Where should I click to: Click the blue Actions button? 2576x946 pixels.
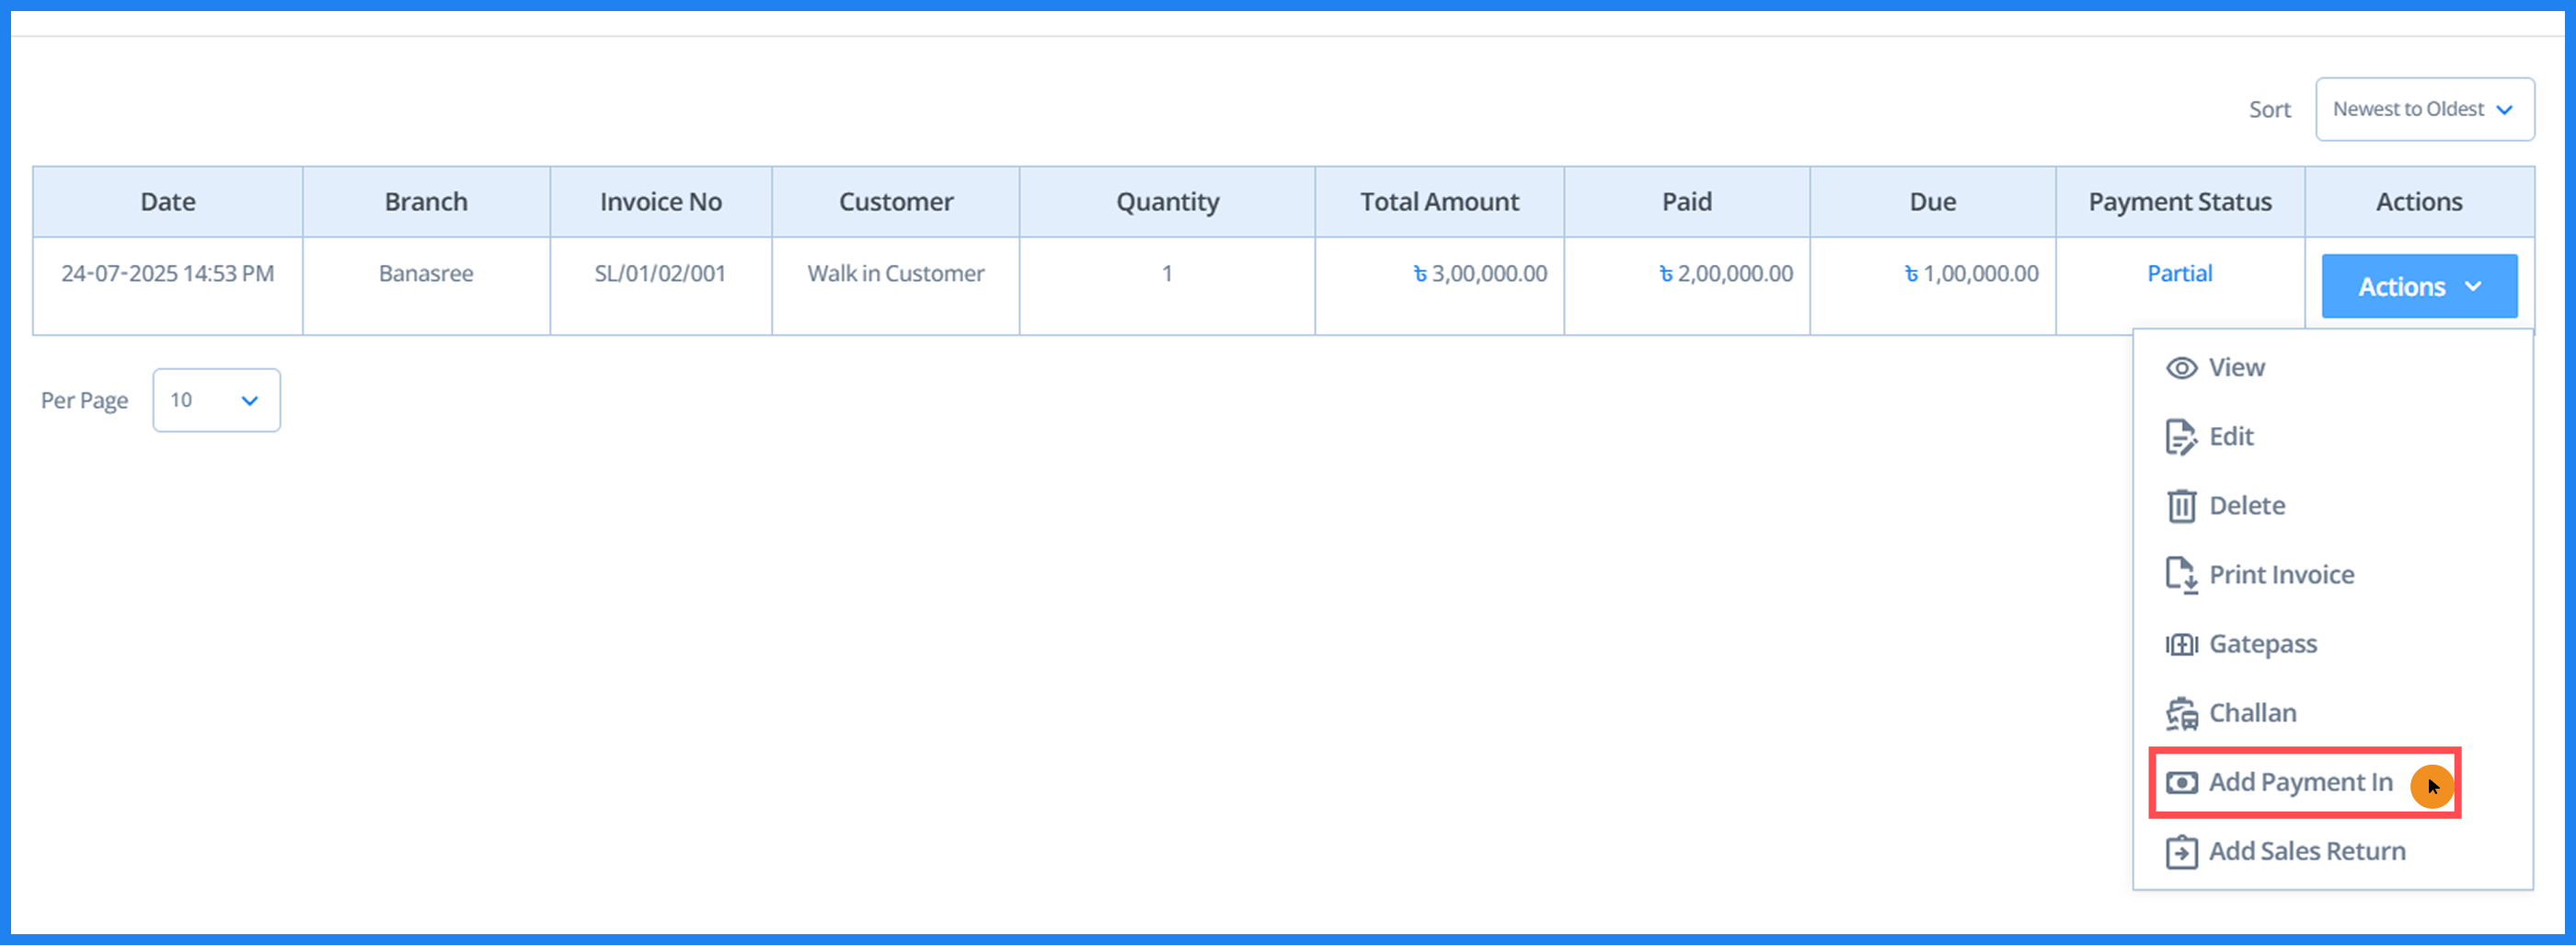(2419, 285)
